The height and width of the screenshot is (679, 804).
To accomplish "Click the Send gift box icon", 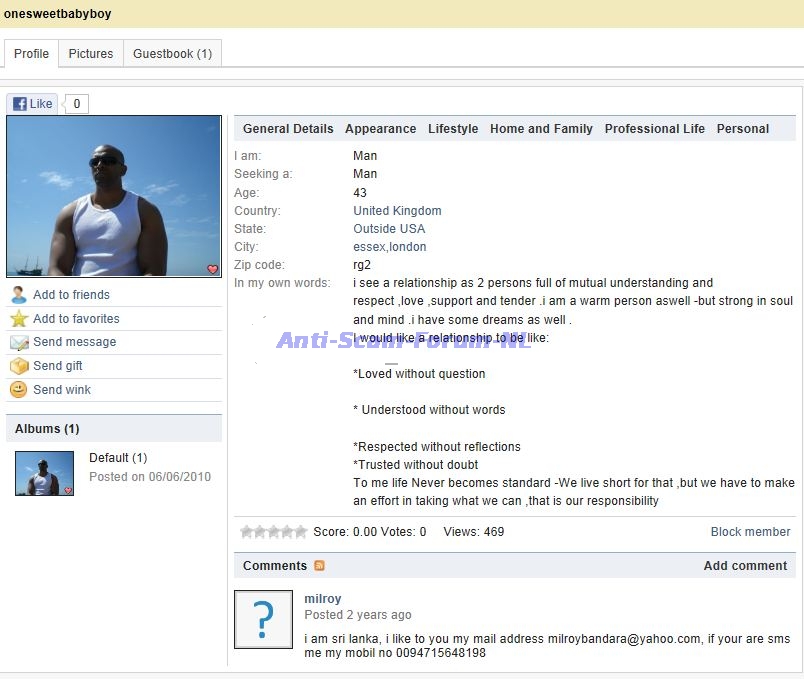I will click(x=18, y=366).
